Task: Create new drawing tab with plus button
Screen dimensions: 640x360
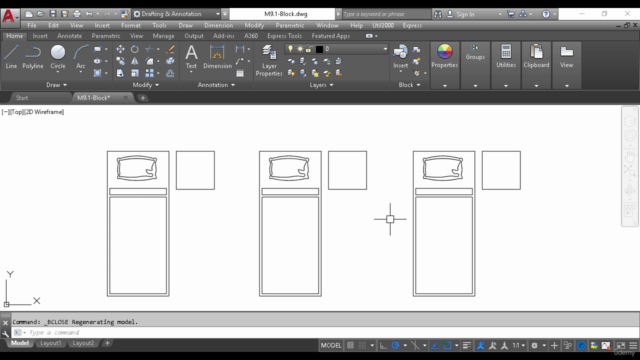Action: pos(142,98)
